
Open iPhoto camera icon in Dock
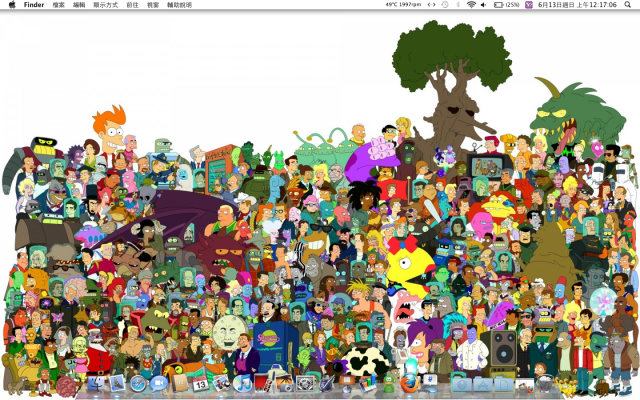[284, 383]
